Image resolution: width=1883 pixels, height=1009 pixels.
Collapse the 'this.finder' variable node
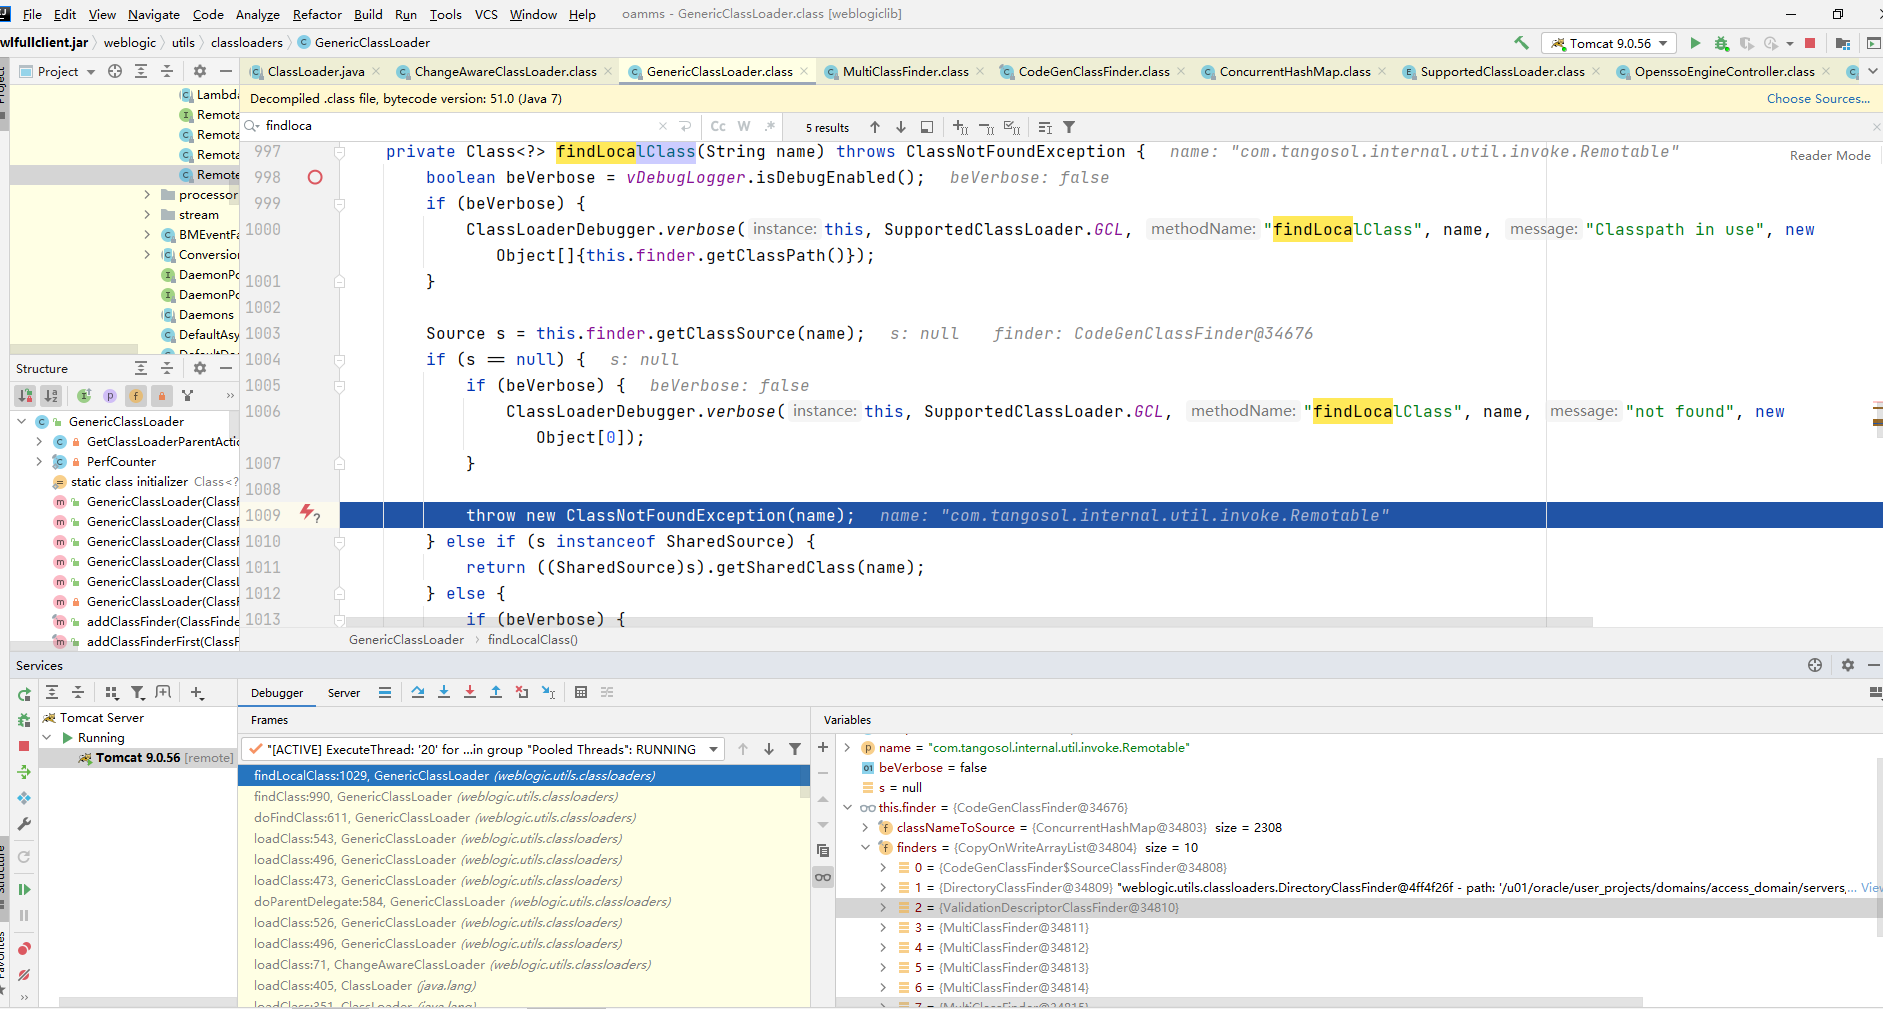point(847,807)
